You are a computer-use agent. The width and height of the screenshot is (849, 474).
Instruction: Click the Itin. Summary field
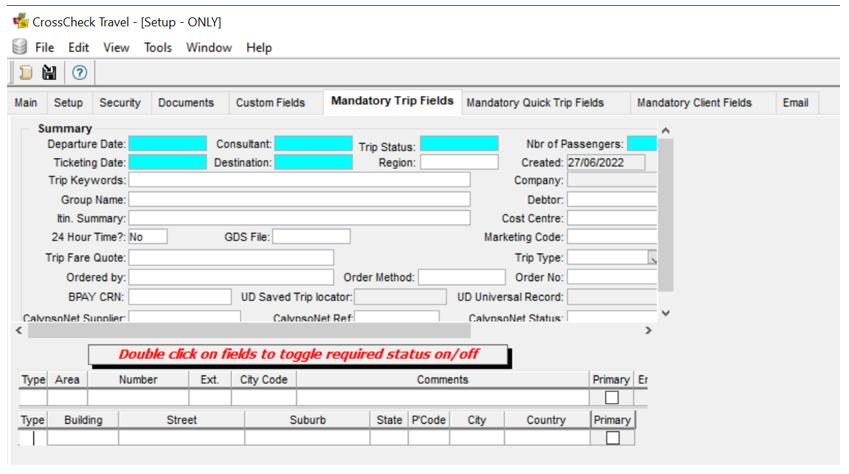click(299, 218)
